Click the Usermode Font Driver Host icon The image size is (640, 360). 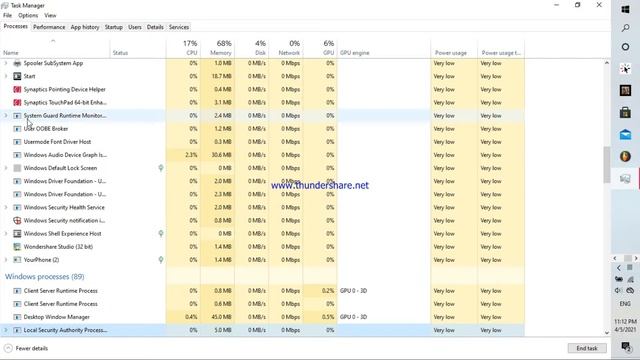[17, 142]
